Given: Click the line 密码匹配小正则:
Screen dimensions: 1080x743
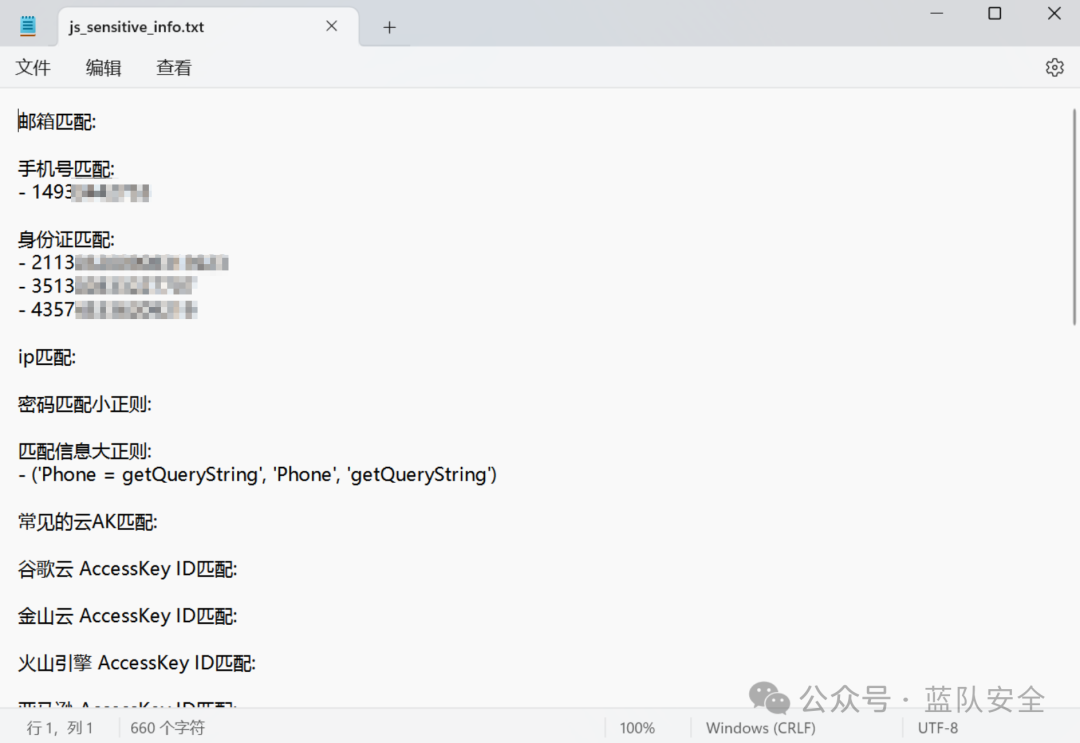Looking at the screenshot, I should [85, 404].
